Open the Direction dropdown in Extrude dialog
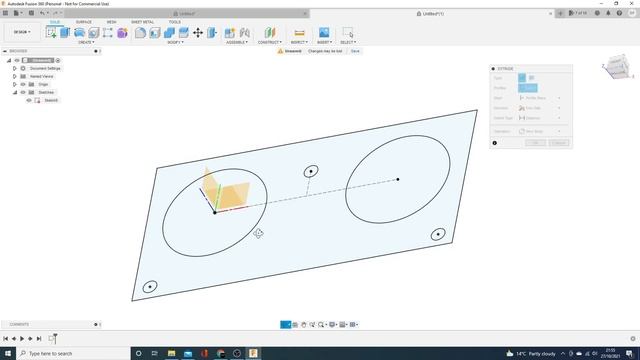This screenshot has width=640, height=360. pyautogui.click(x=541, y=108)
